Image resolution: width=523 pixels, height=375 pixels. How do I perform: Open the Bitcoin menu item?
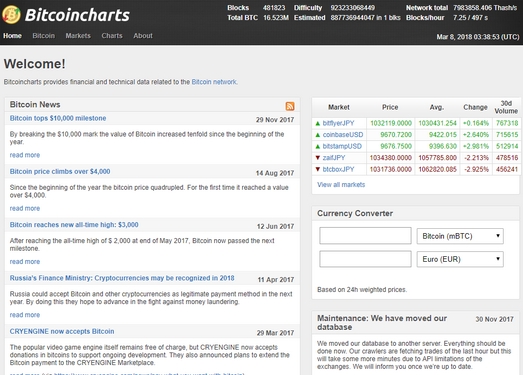click(44, 36)
